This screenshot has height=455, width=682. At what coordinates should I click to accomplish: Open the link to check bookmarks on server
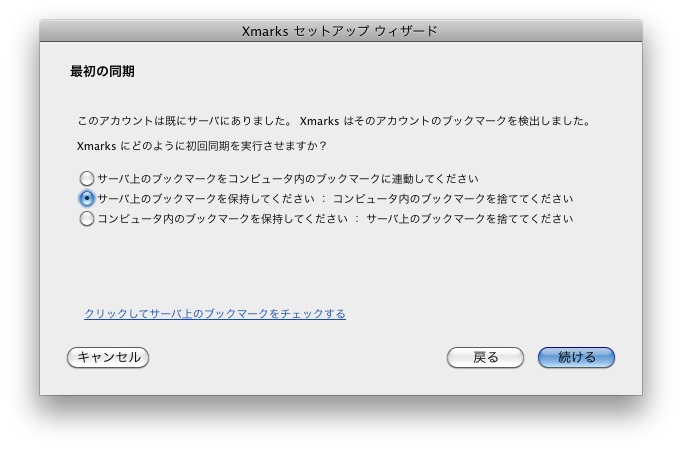click(x=215, y=314)
